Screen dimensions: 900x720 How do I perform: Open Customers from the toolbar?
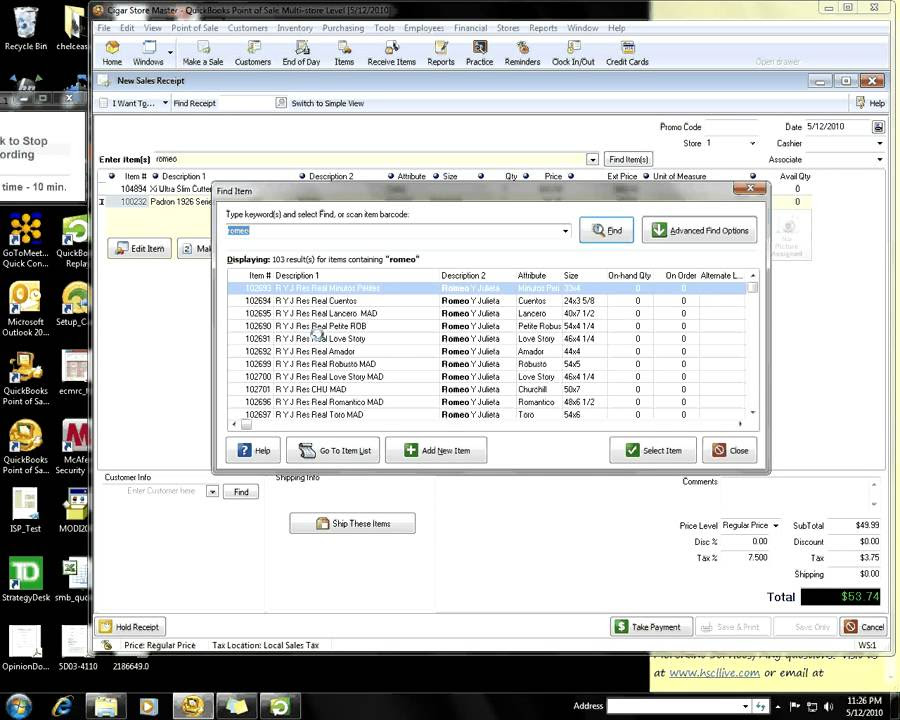click(x=253, y=53)
